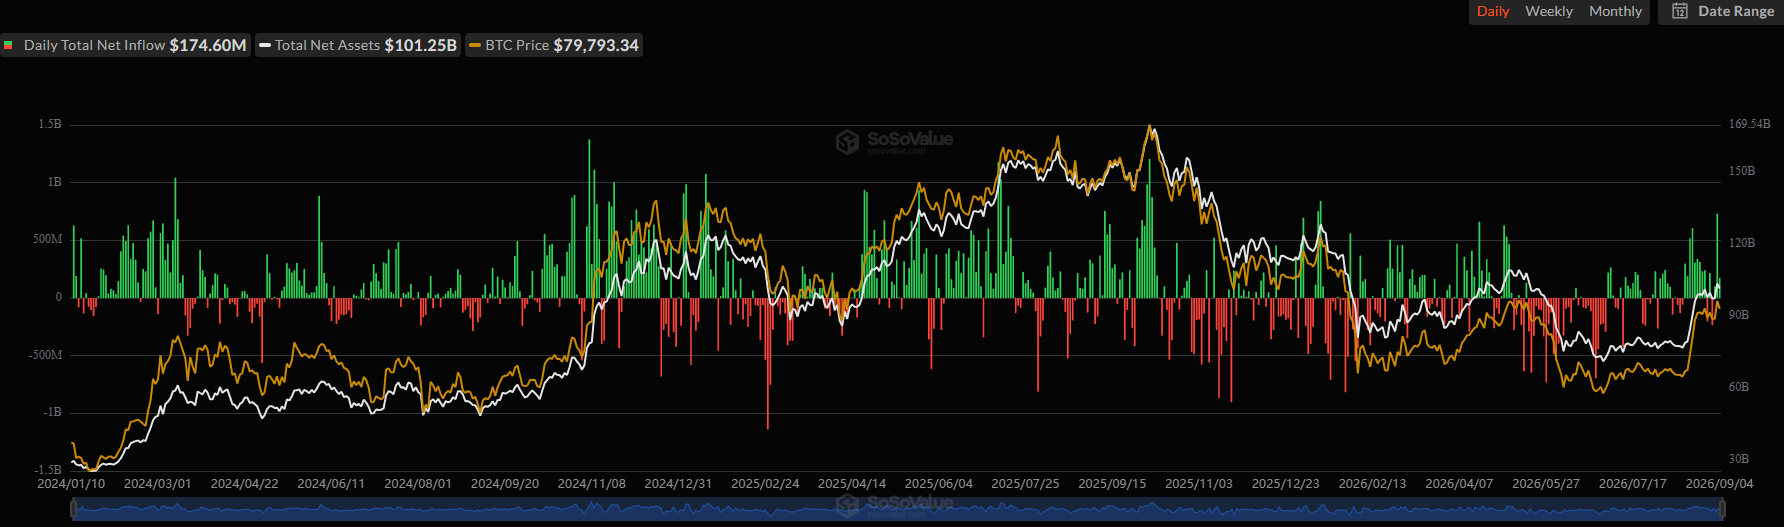Click the red-green Net Inflow legend marker
This screenshot has width=1784, height=527.
click(8, 45)
